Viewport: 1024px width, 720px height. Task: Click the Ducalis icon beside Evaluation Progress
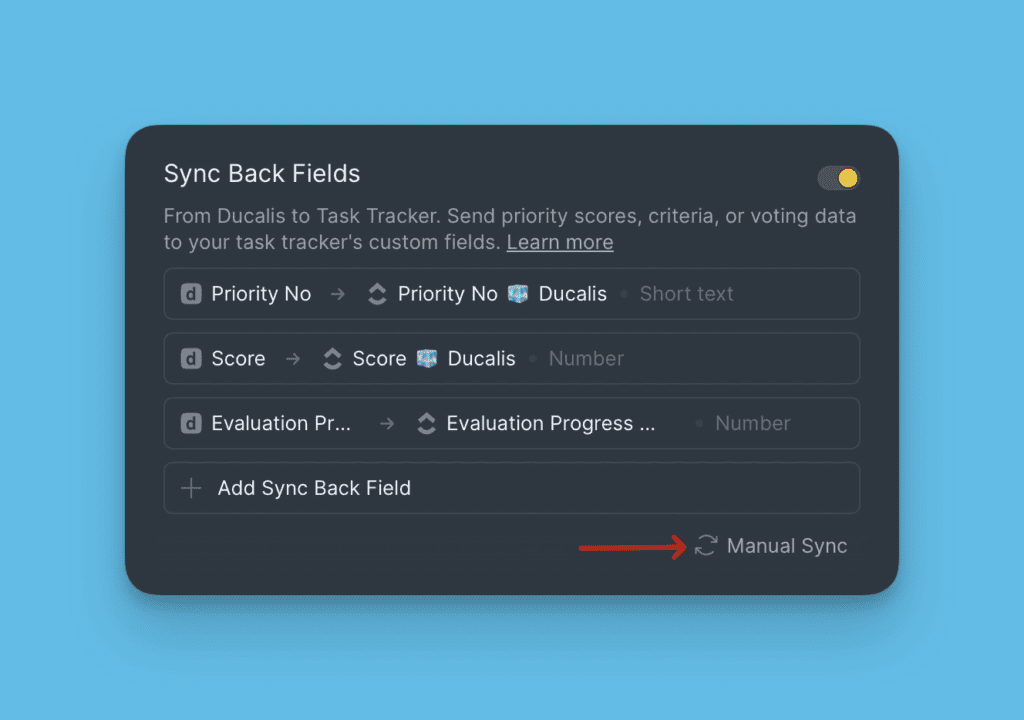[191, 424]
